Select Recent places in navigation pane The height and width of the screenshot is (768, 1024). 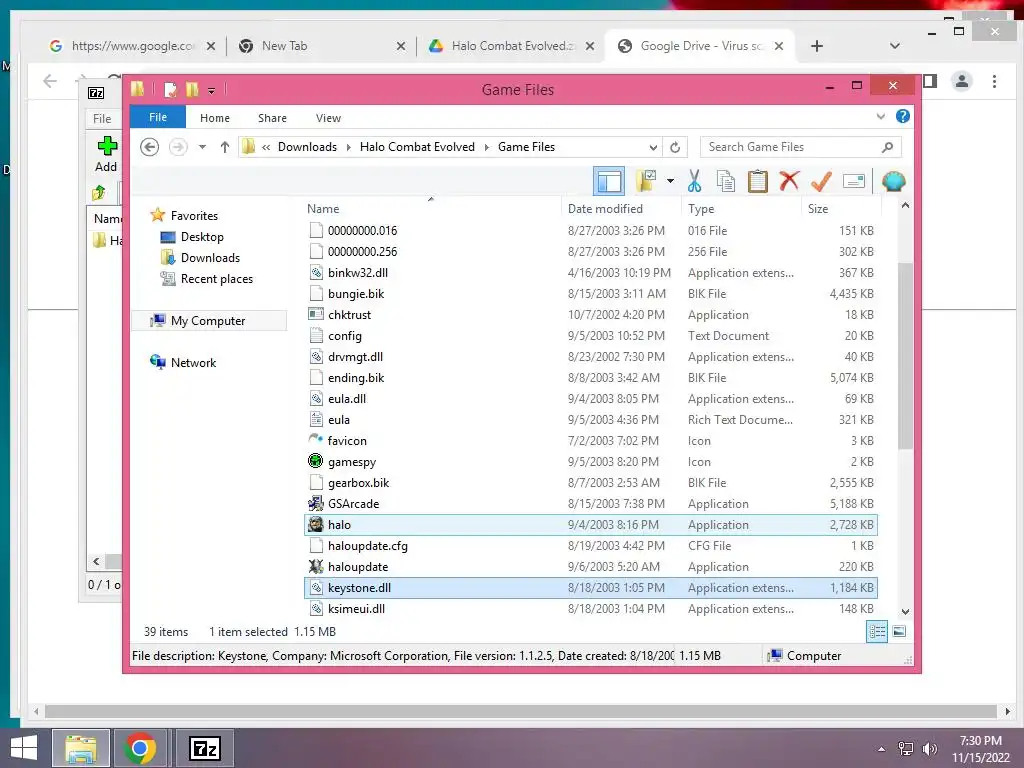216,278
